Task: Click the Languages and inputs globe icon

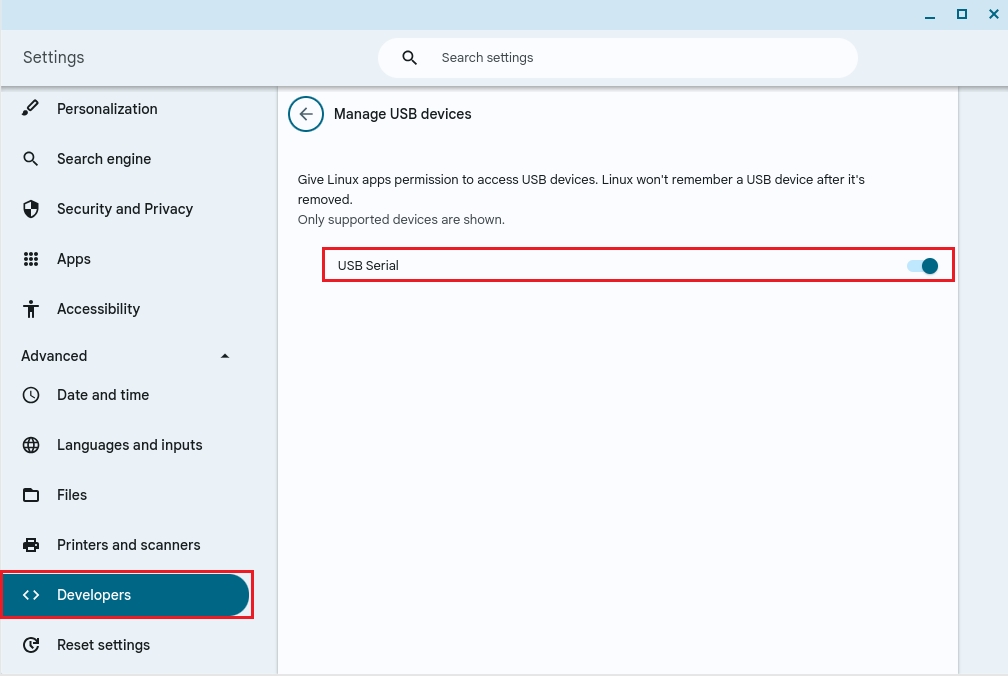Action: pos(31,445)
